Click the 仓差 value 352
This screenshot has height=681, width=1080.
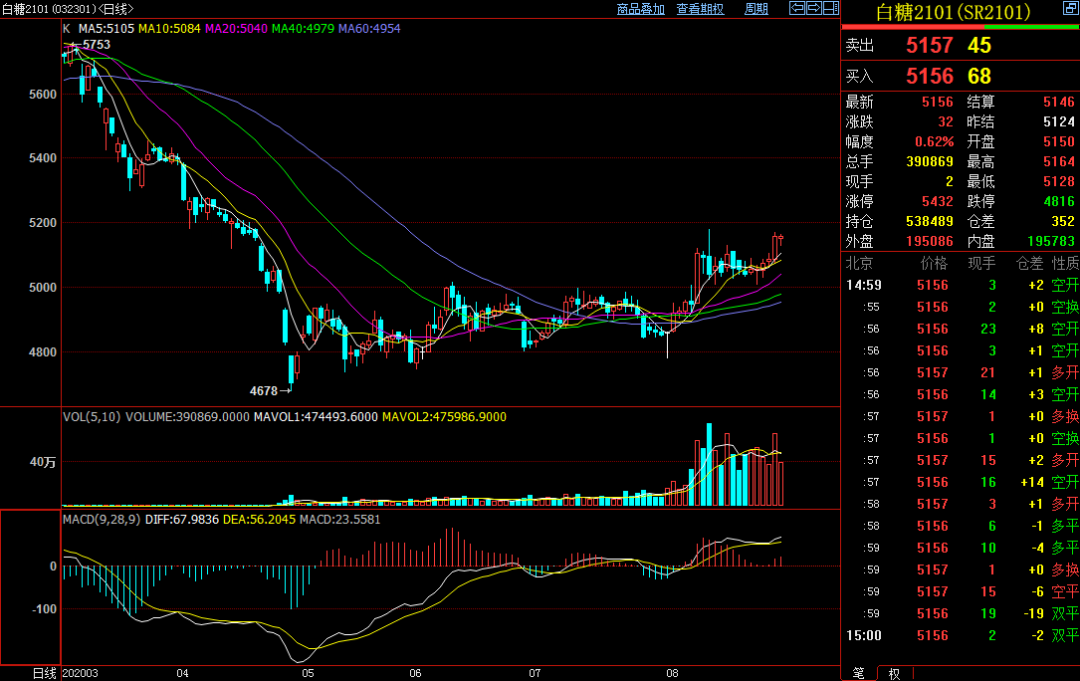[1063, 222]
